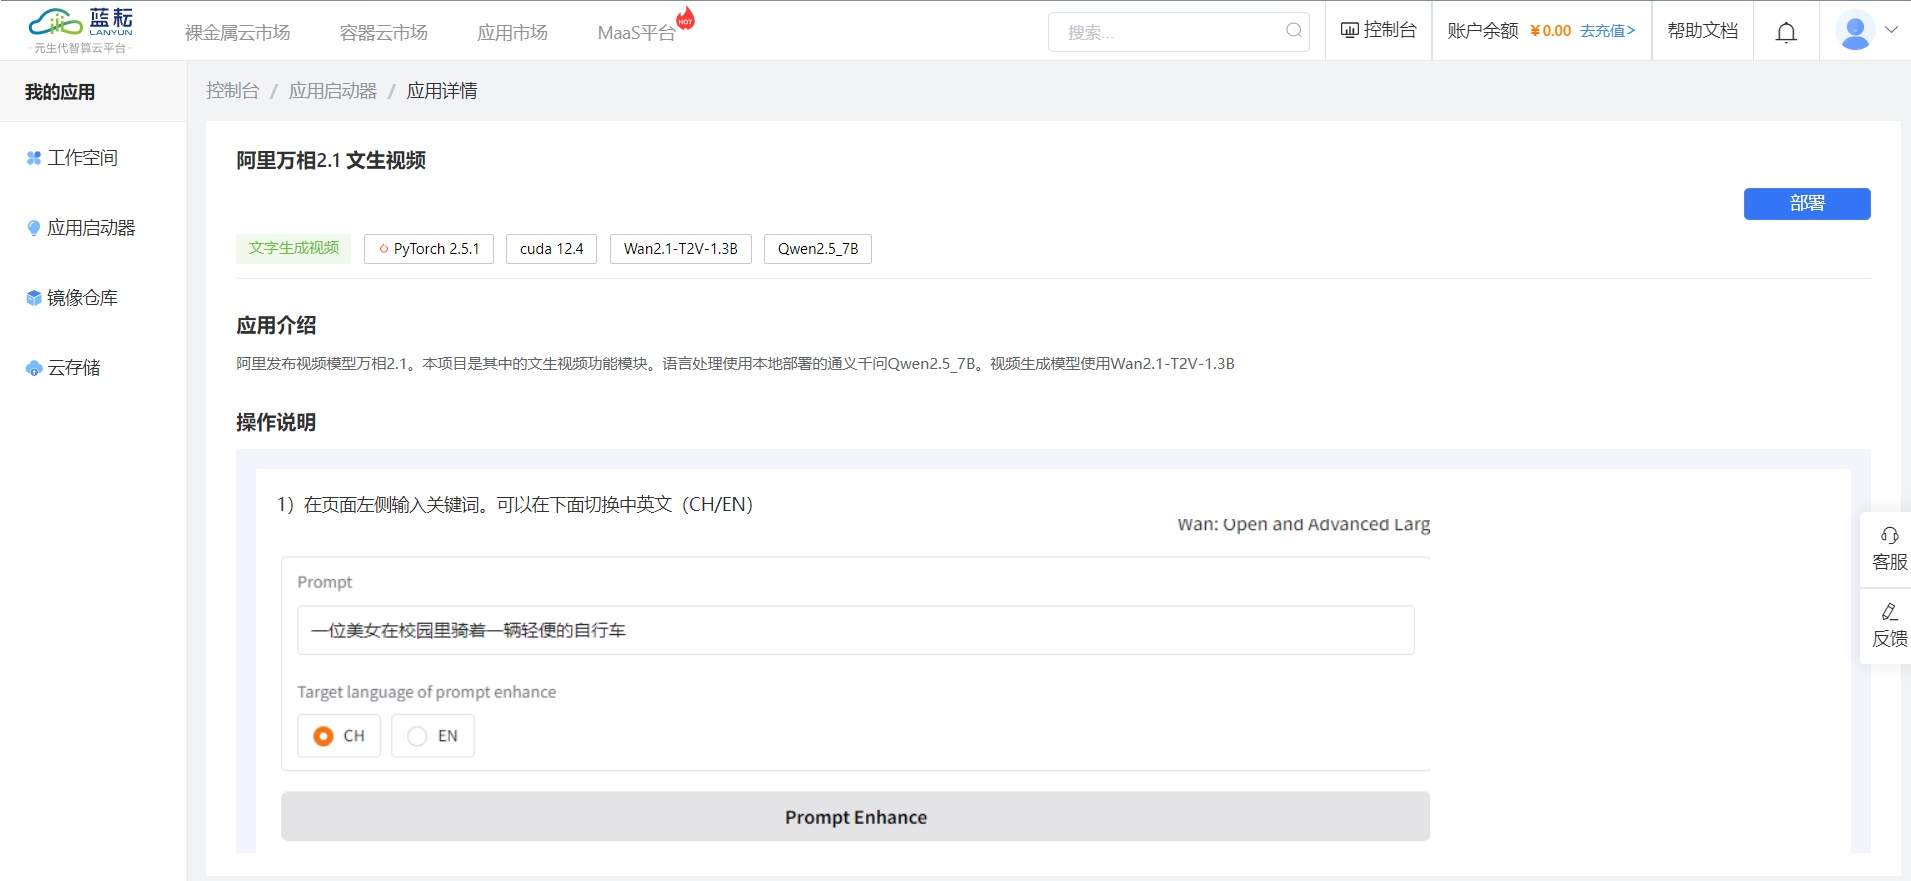
Task: Click the 账户余额 label
Action: tap(1483, 31)
